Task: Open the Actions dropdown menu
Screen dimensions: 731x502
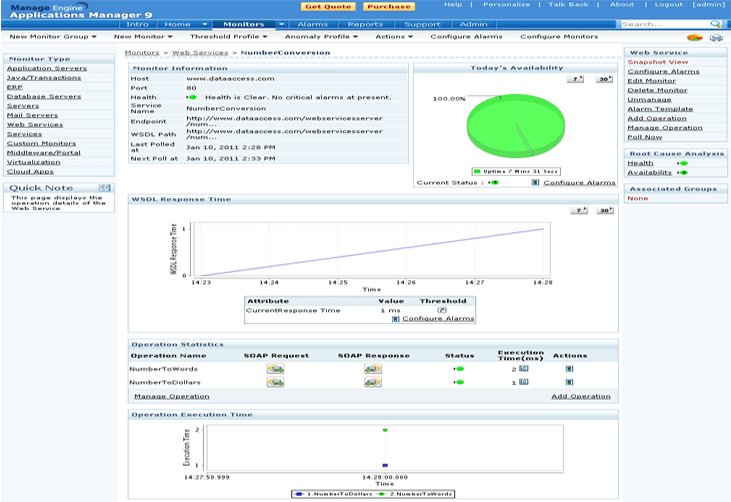Action: (394, 36)
